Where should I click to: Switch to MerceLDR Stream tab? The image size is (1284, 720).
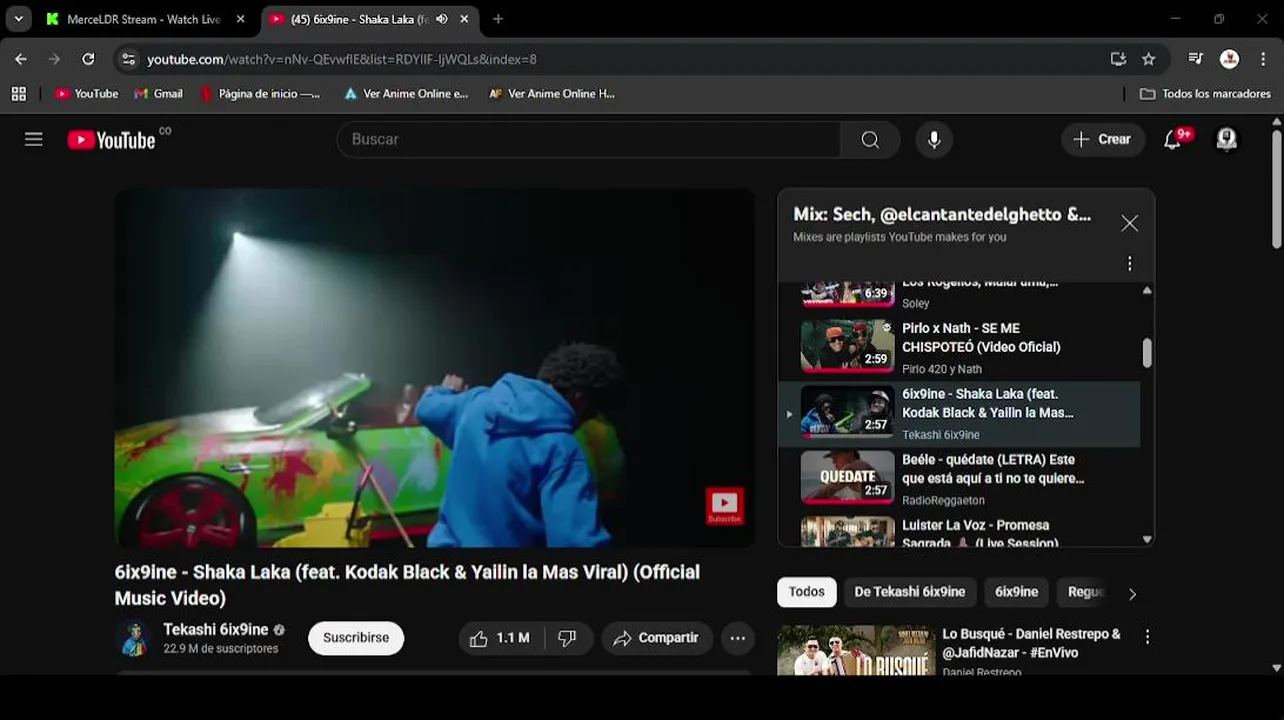[142, 19]
